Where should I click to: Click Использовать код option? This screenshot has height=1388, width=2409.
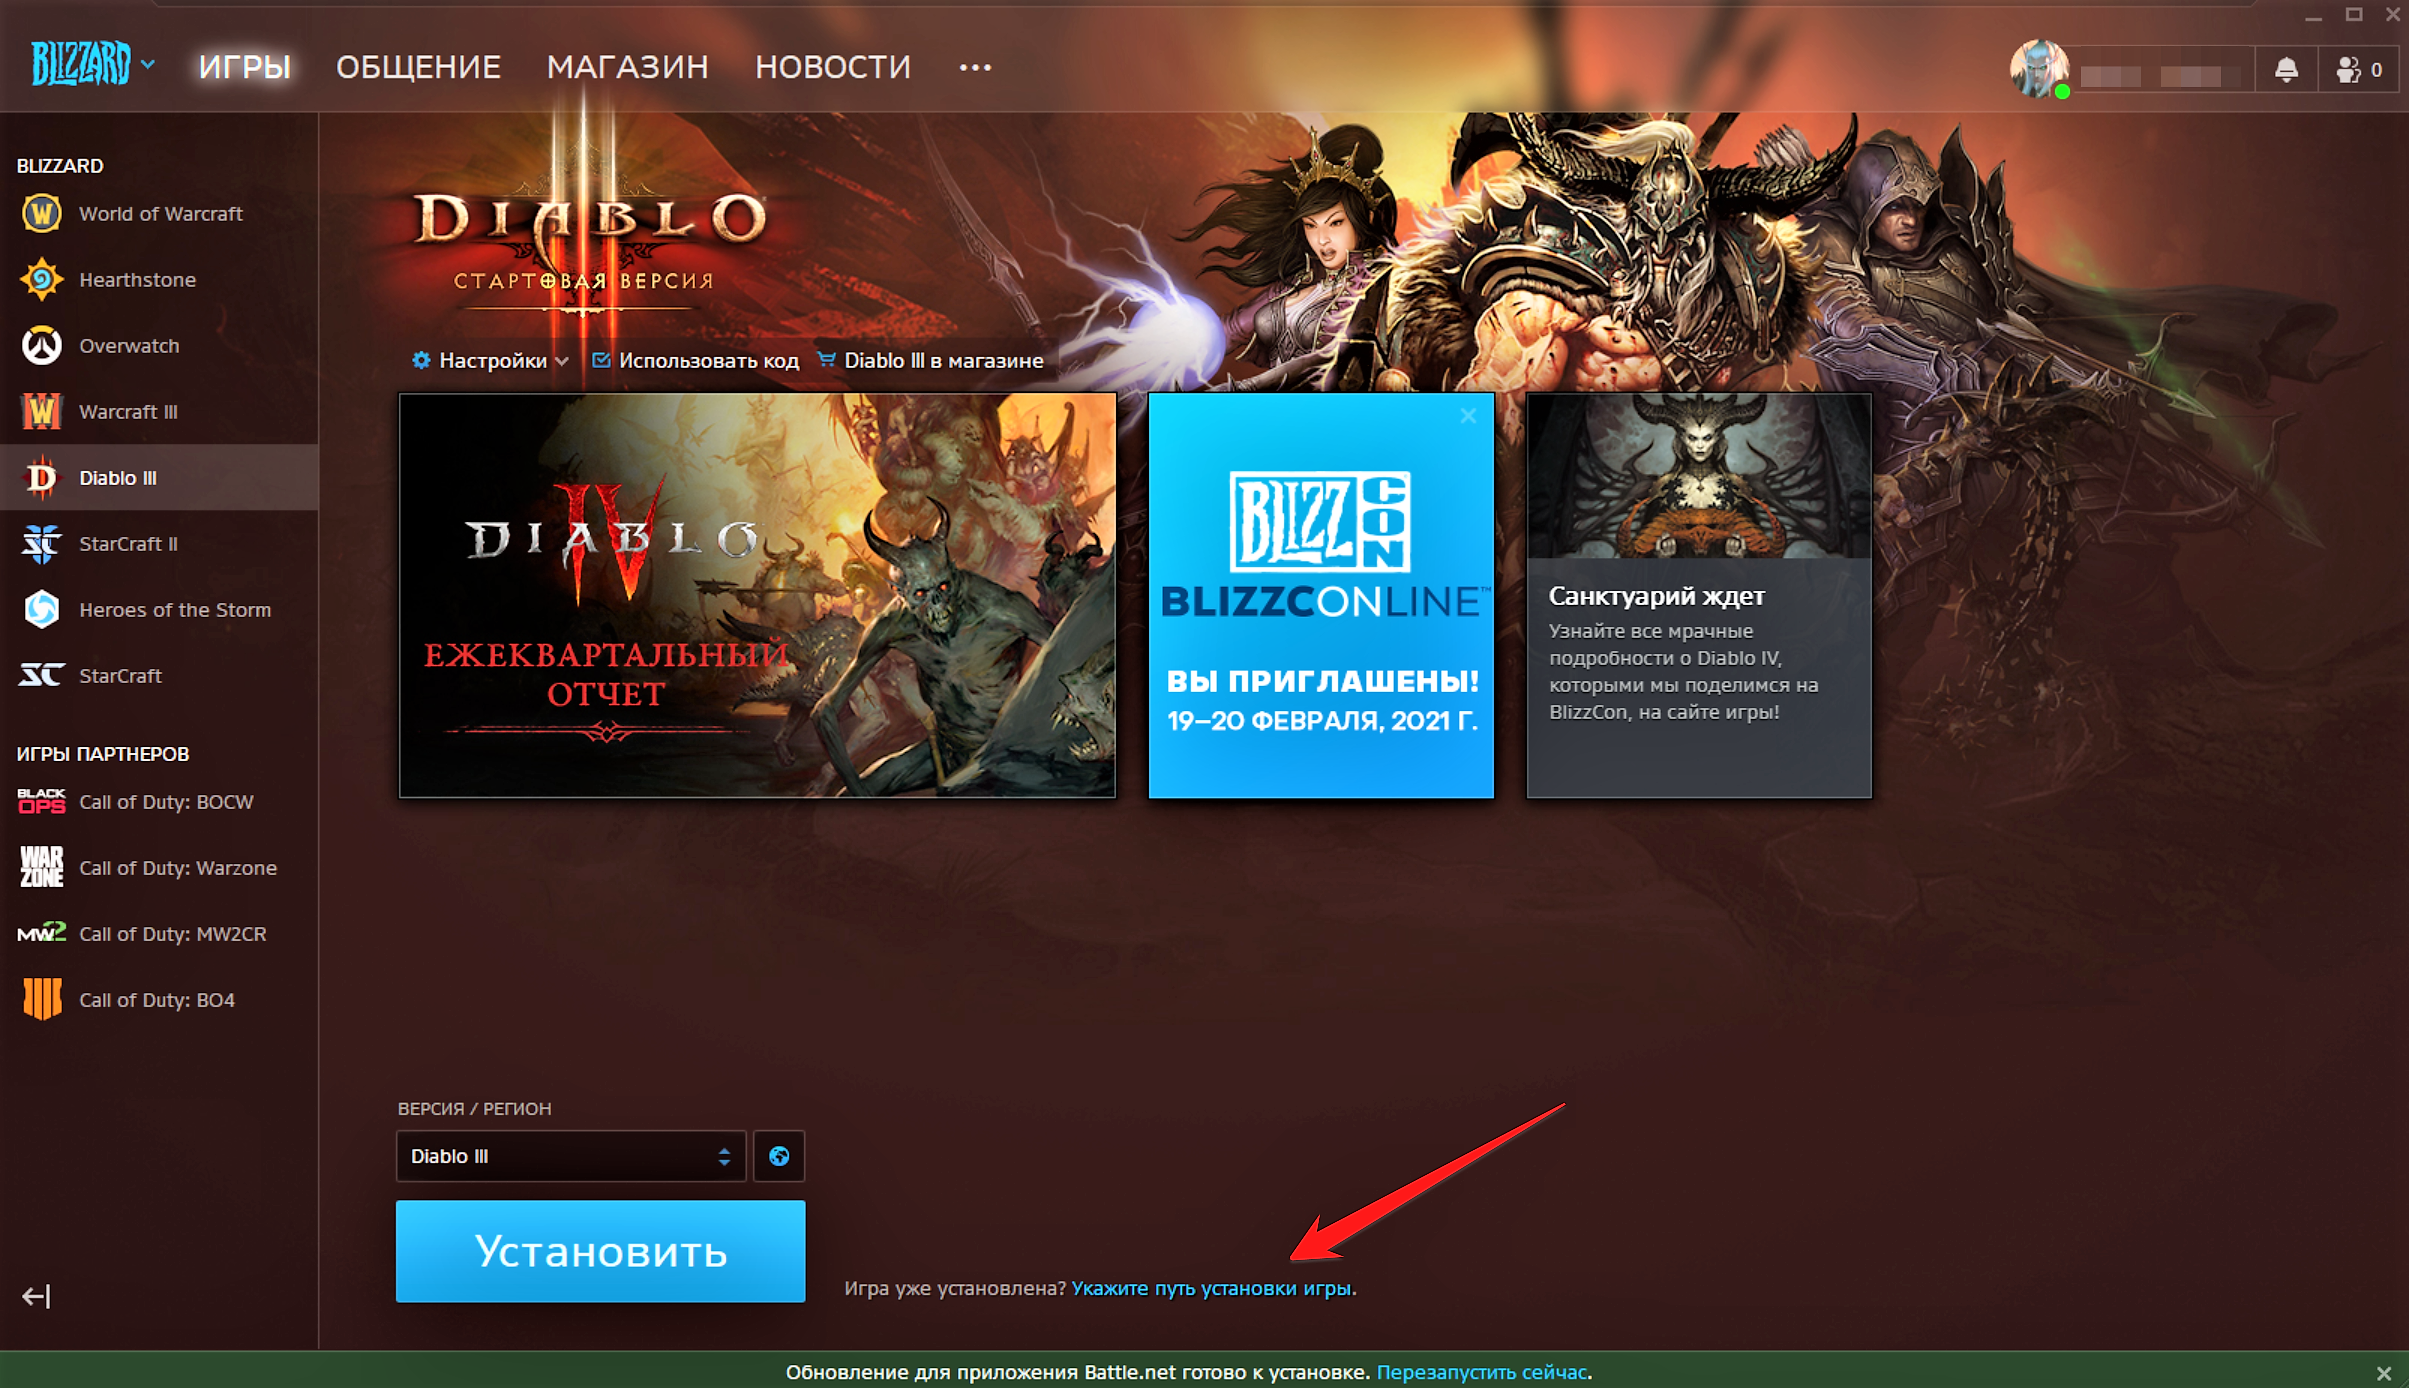pyautogui.click(x=697, y=359)
